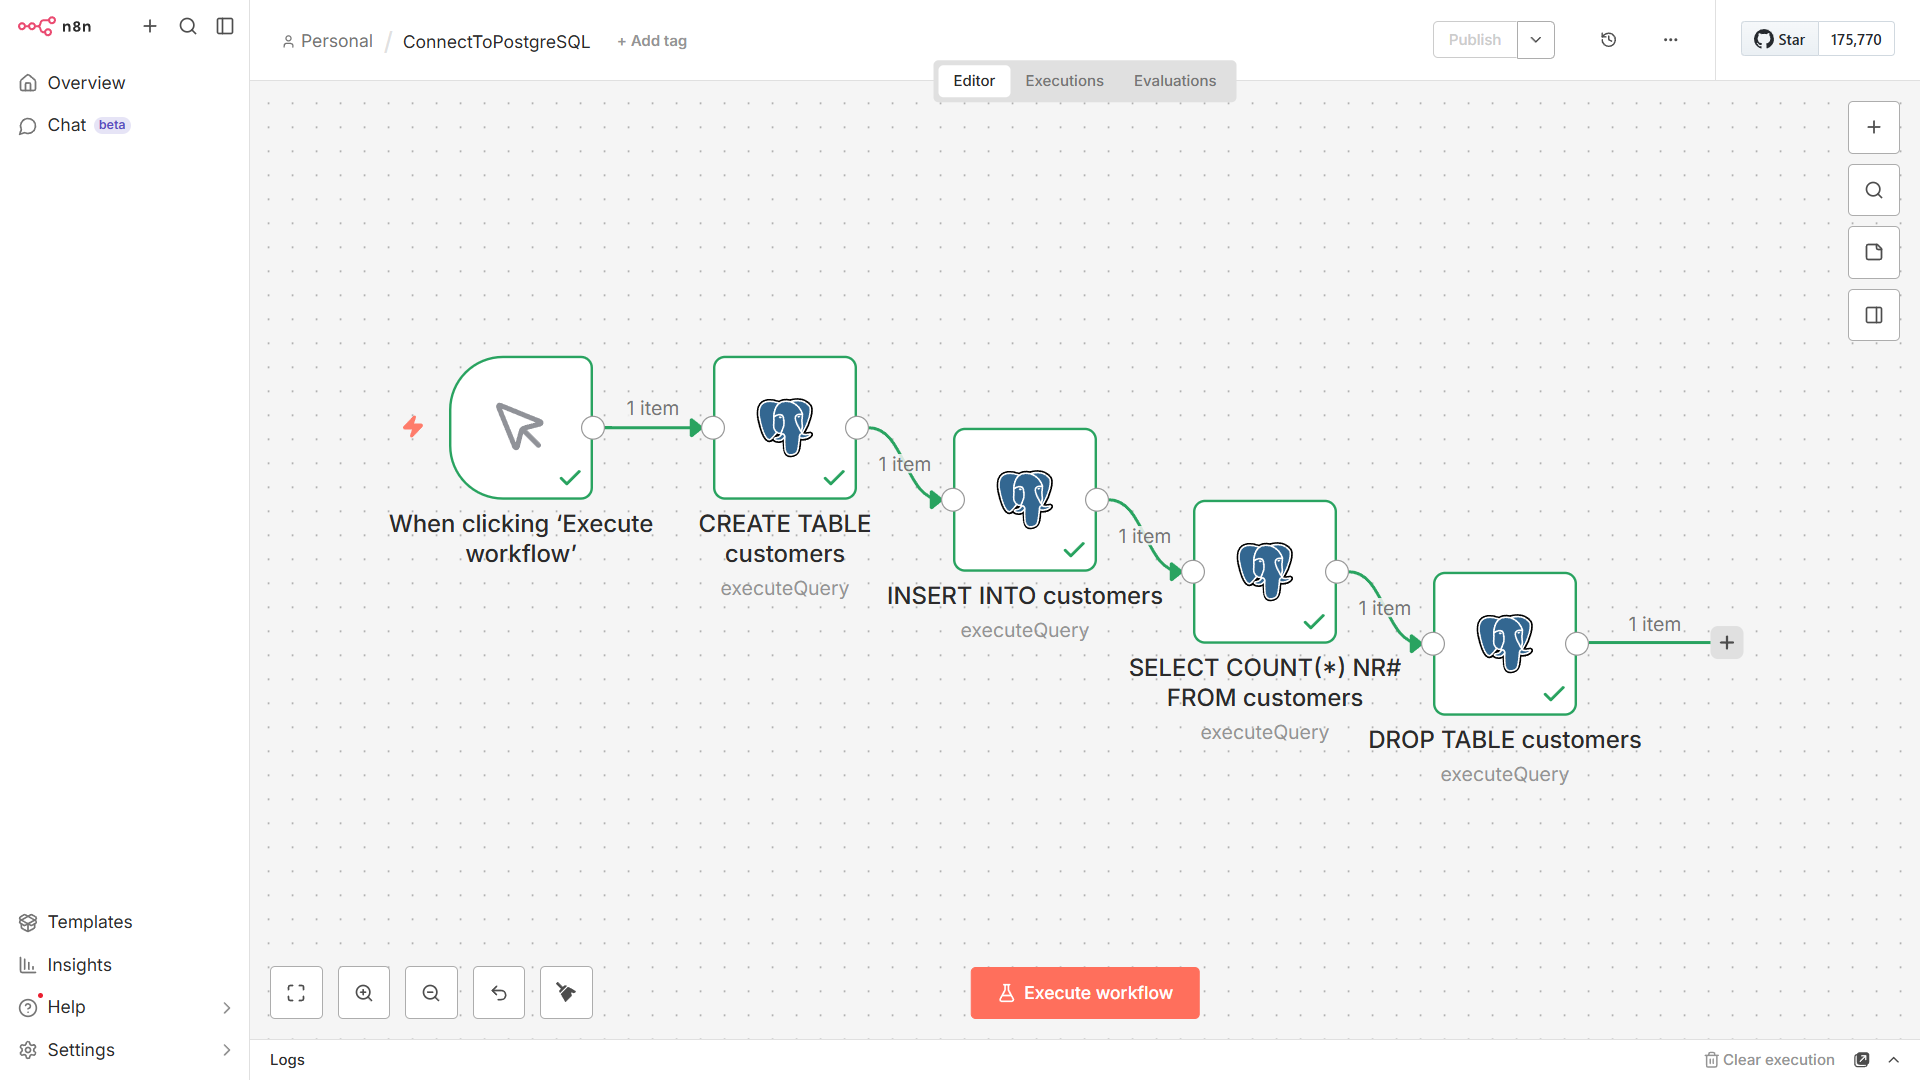Click the canvas zoom-out icon
This screenshot has width=1920, height=1080.
click(x=431, y=993)
